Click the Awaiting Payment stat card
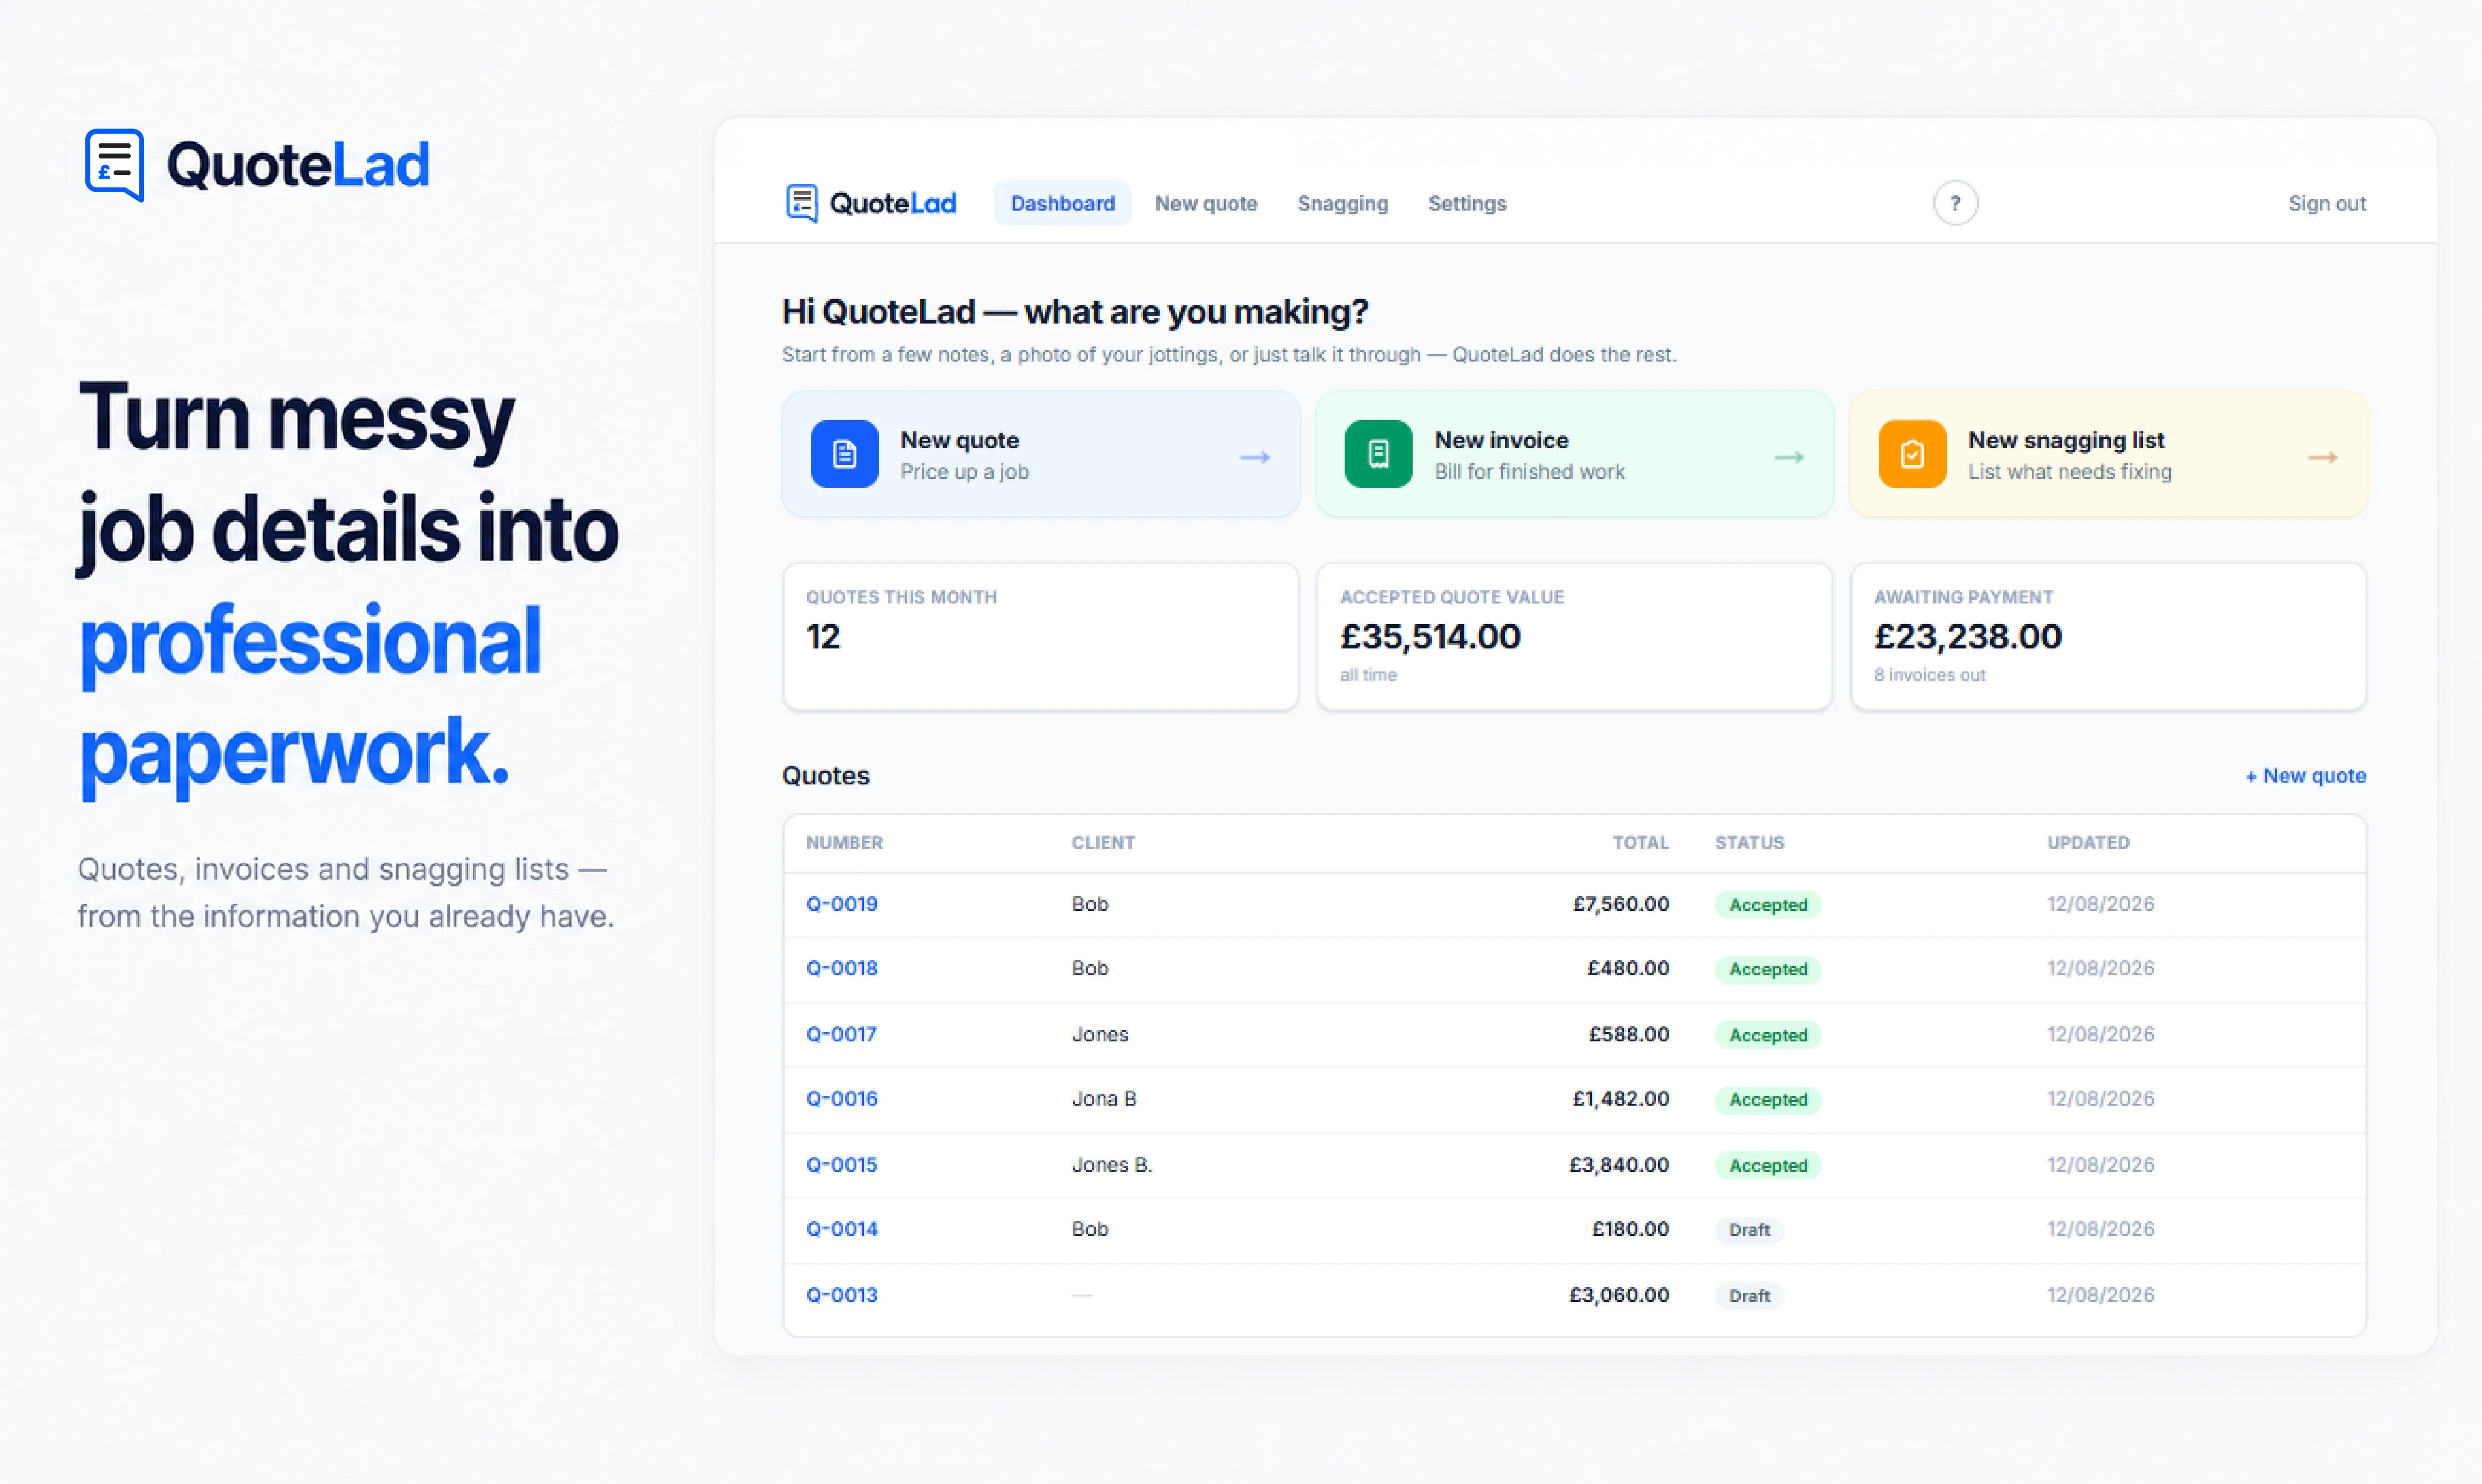This screenshot has width=2482, height=1484. [x=2108, y=636]
